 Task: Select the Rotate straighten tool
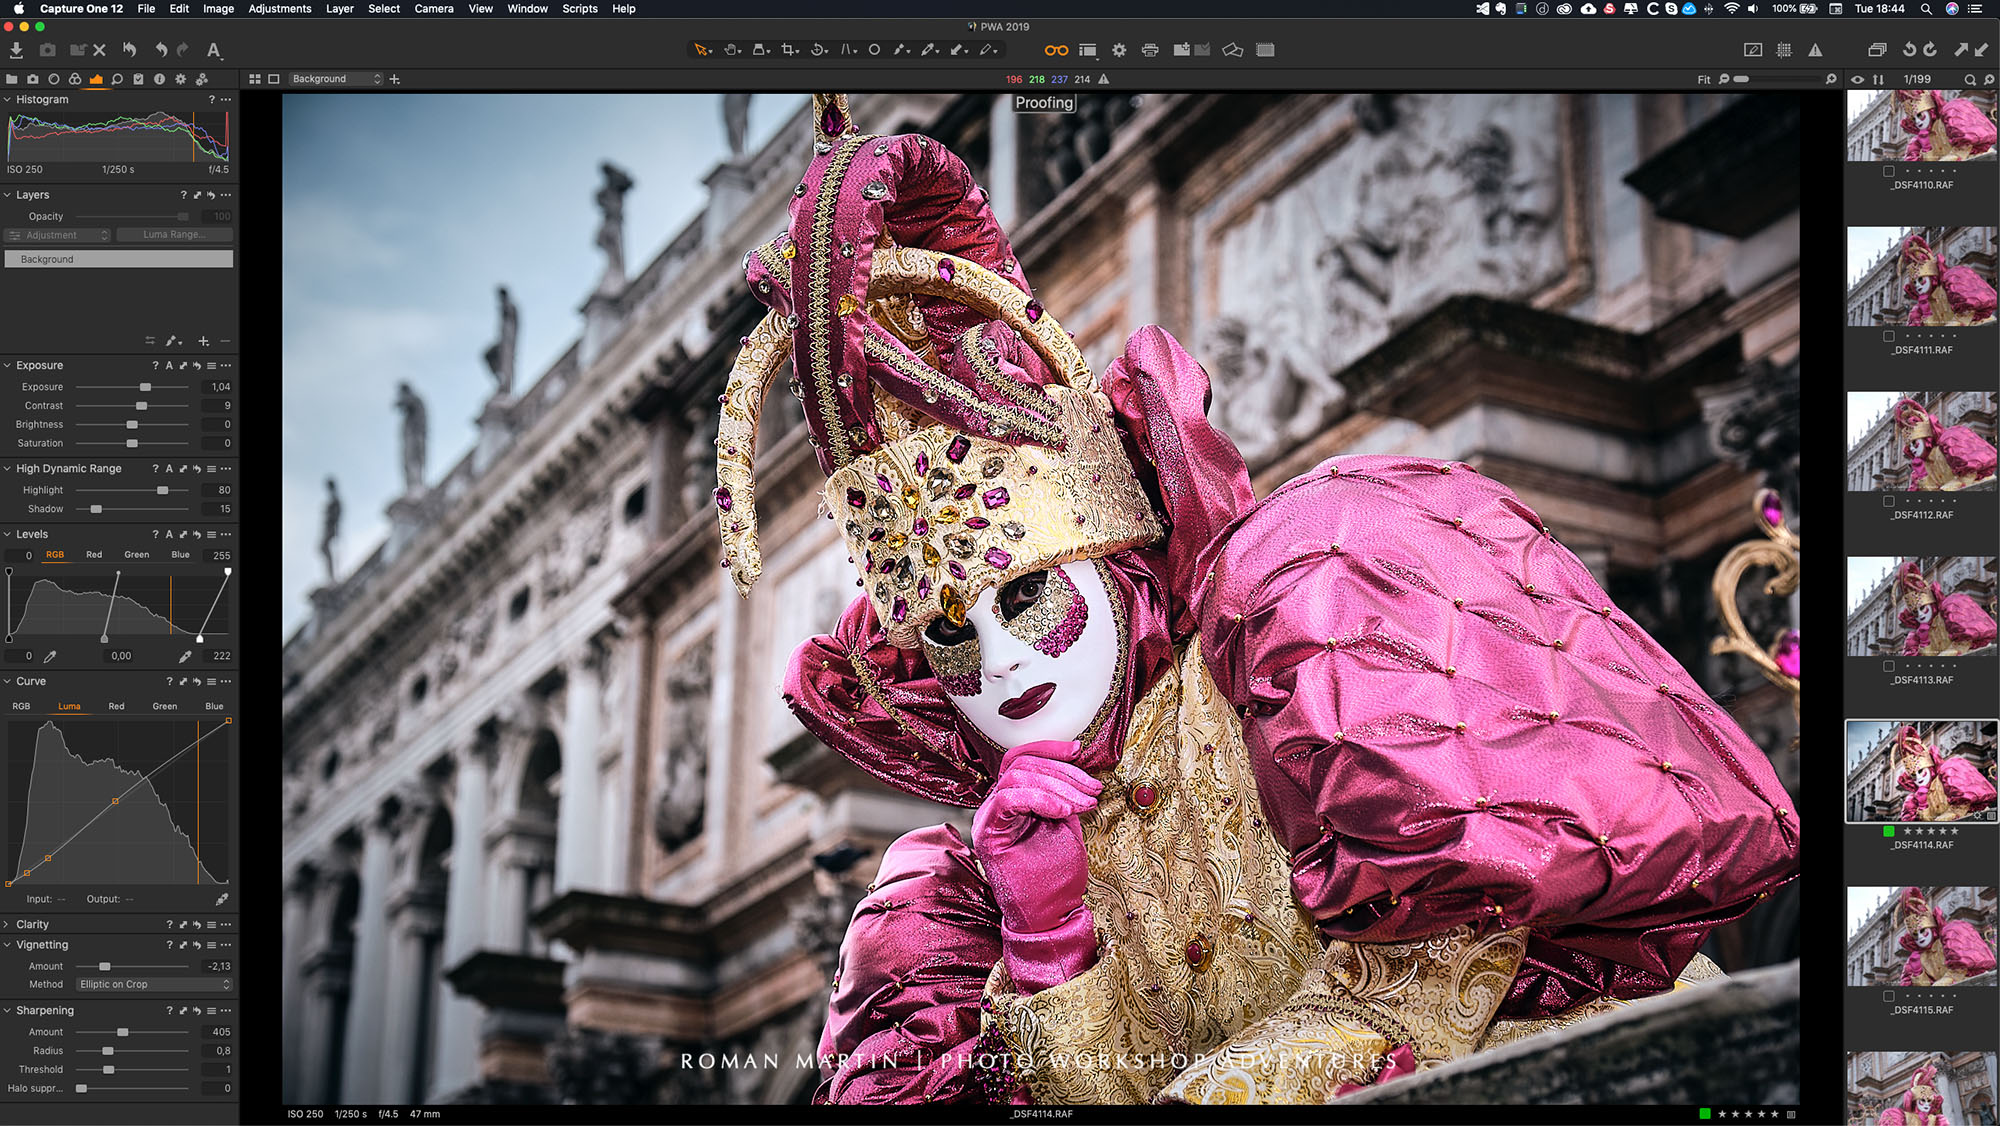point(819,50)
